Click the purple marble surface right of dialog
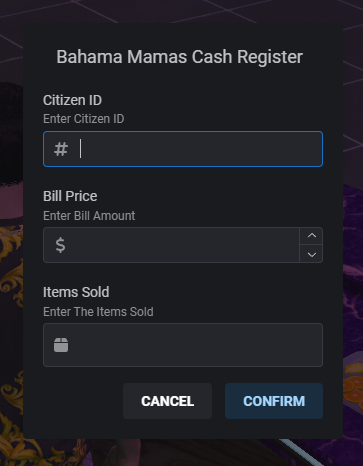 [x=353, y=267]
